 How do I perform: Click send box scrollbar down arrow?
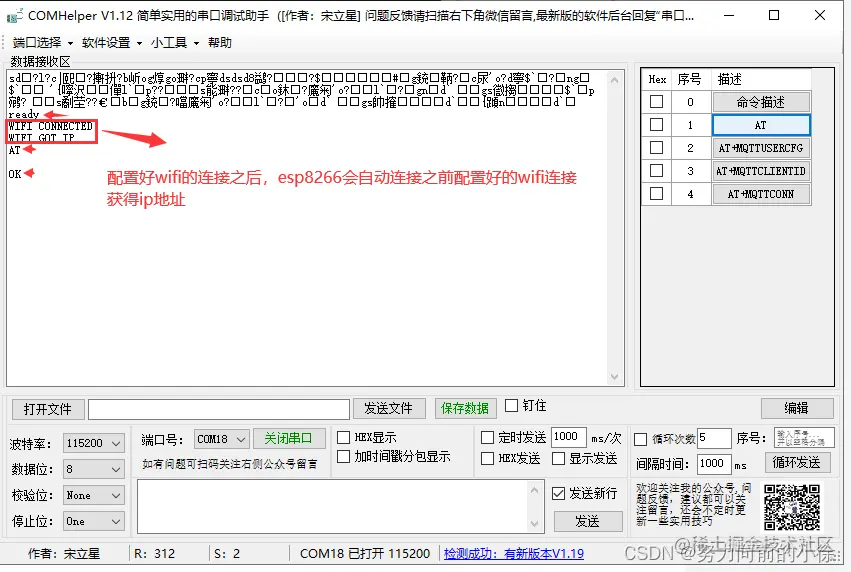pyautogui.click(x=535, y=524)
